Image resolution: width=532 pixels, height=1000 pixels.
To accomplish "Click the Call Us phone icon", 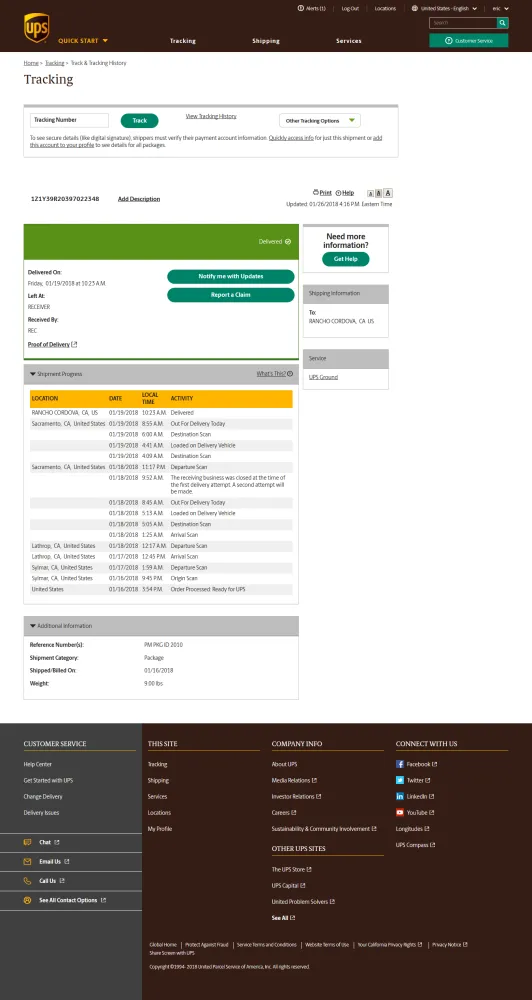I will click(27, 881).
